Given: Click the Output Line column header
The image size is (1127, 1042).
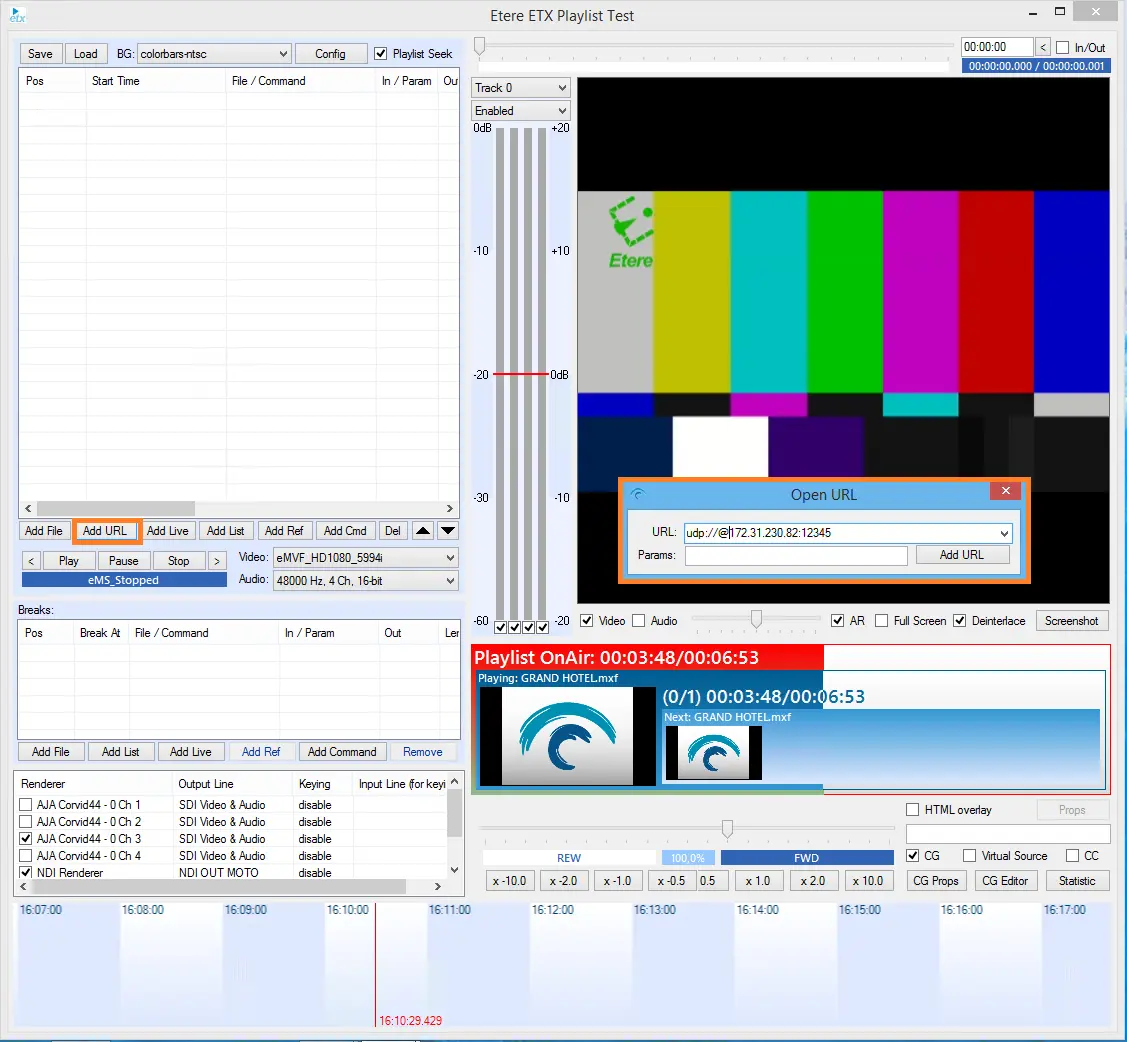Looking at the screenshot, I should click(207, 784).
